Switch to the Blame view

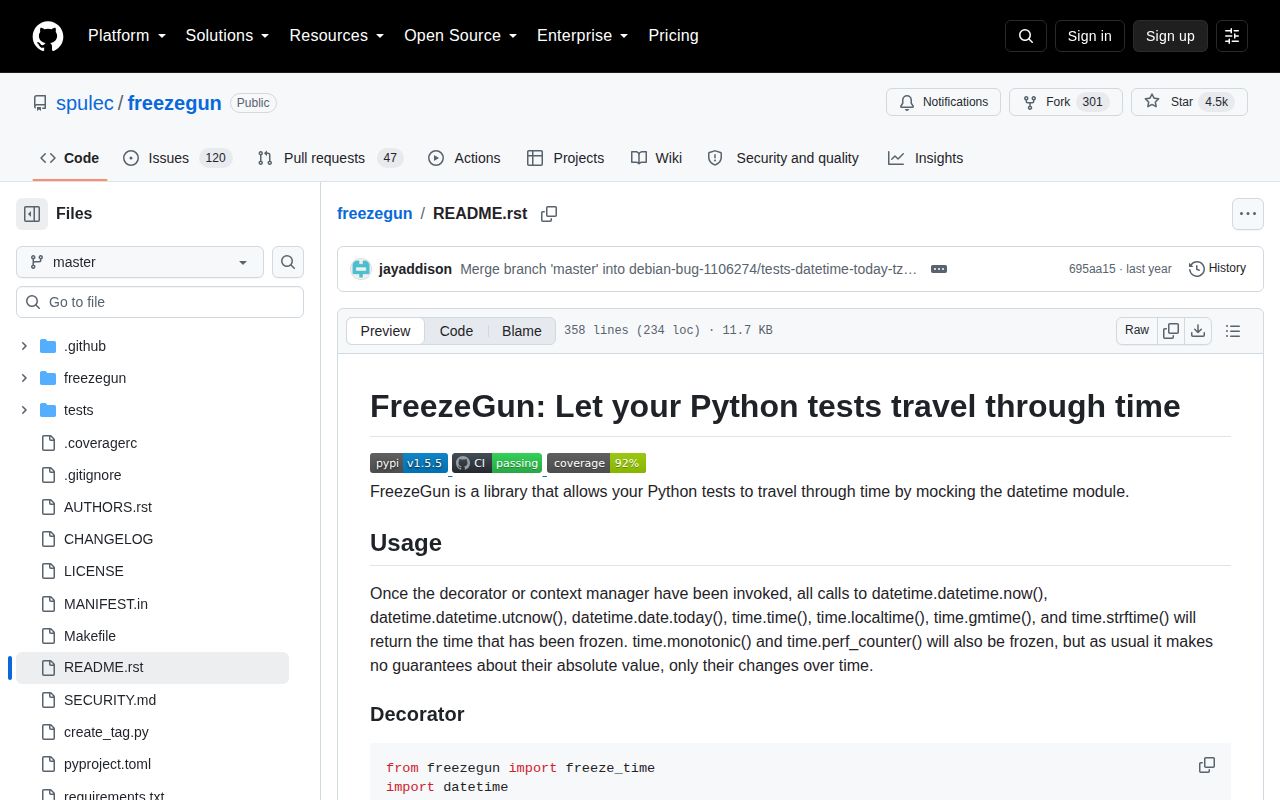point(521,331)
